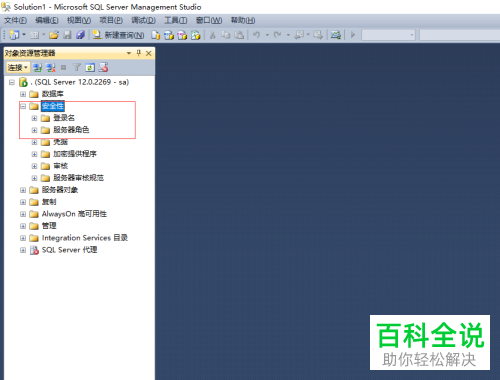Open the 编辑(E) menu

pyautogui.click(x=47, y=20)
